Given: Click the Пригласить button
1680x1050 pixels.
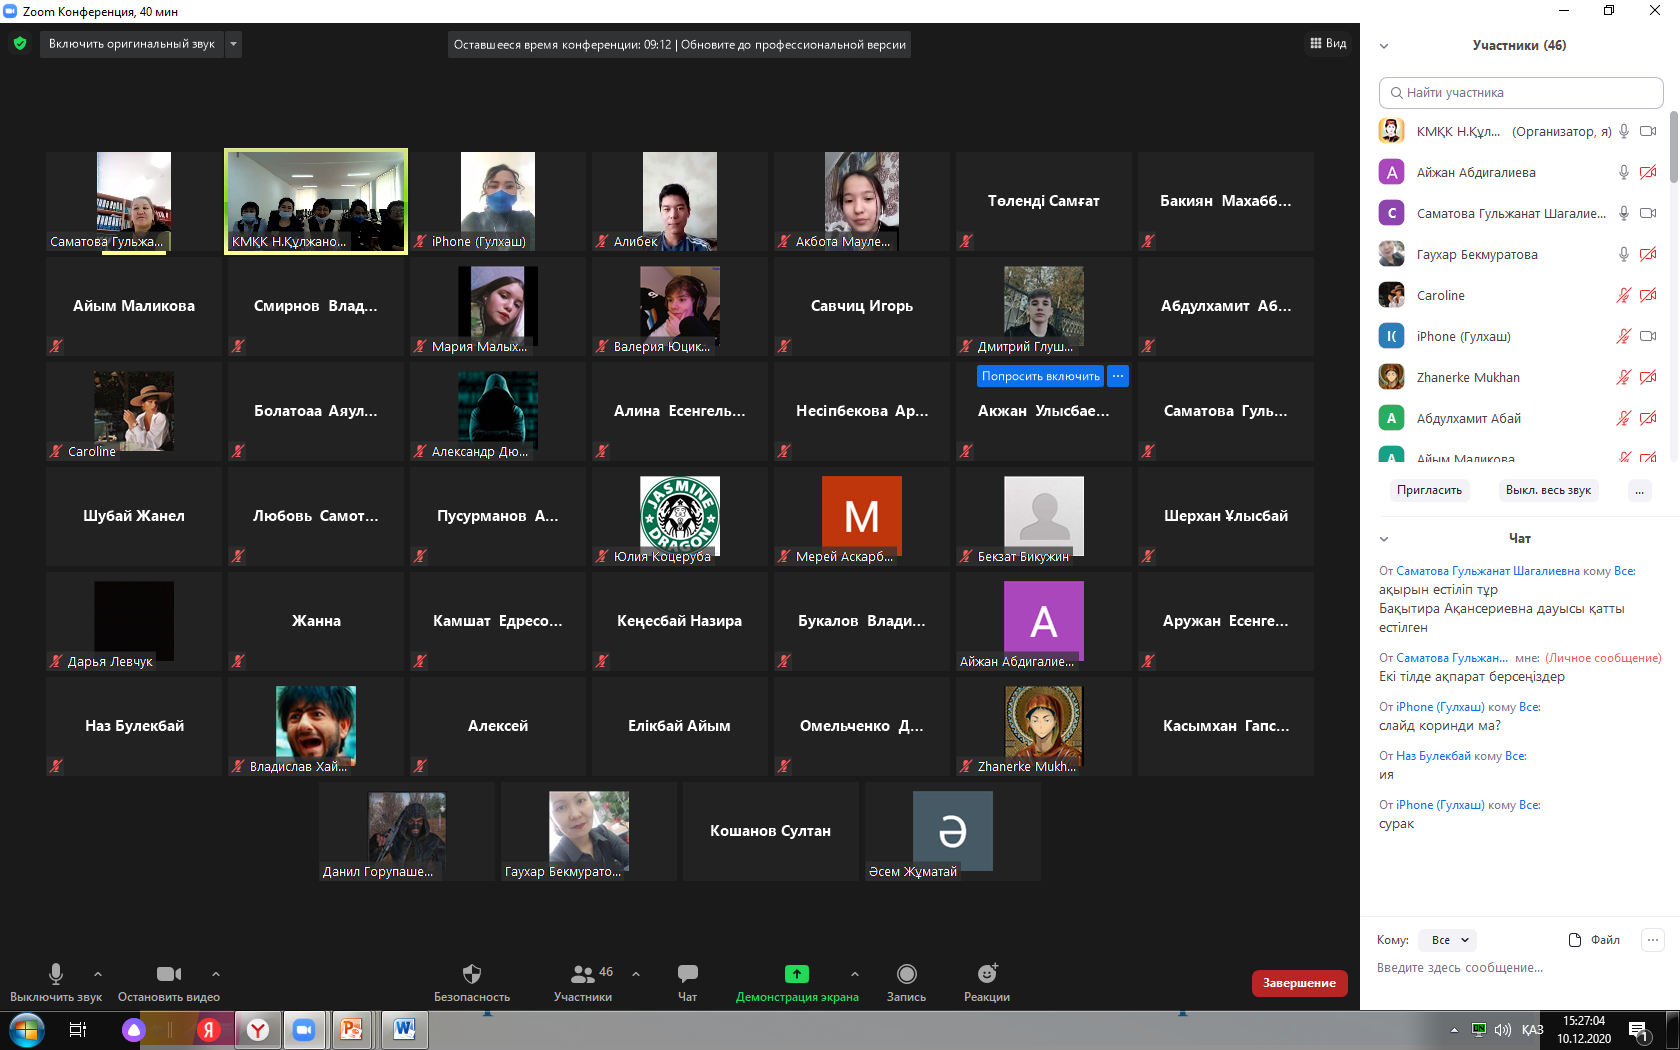Looking at the screenshot, I should click(1429, 490).
